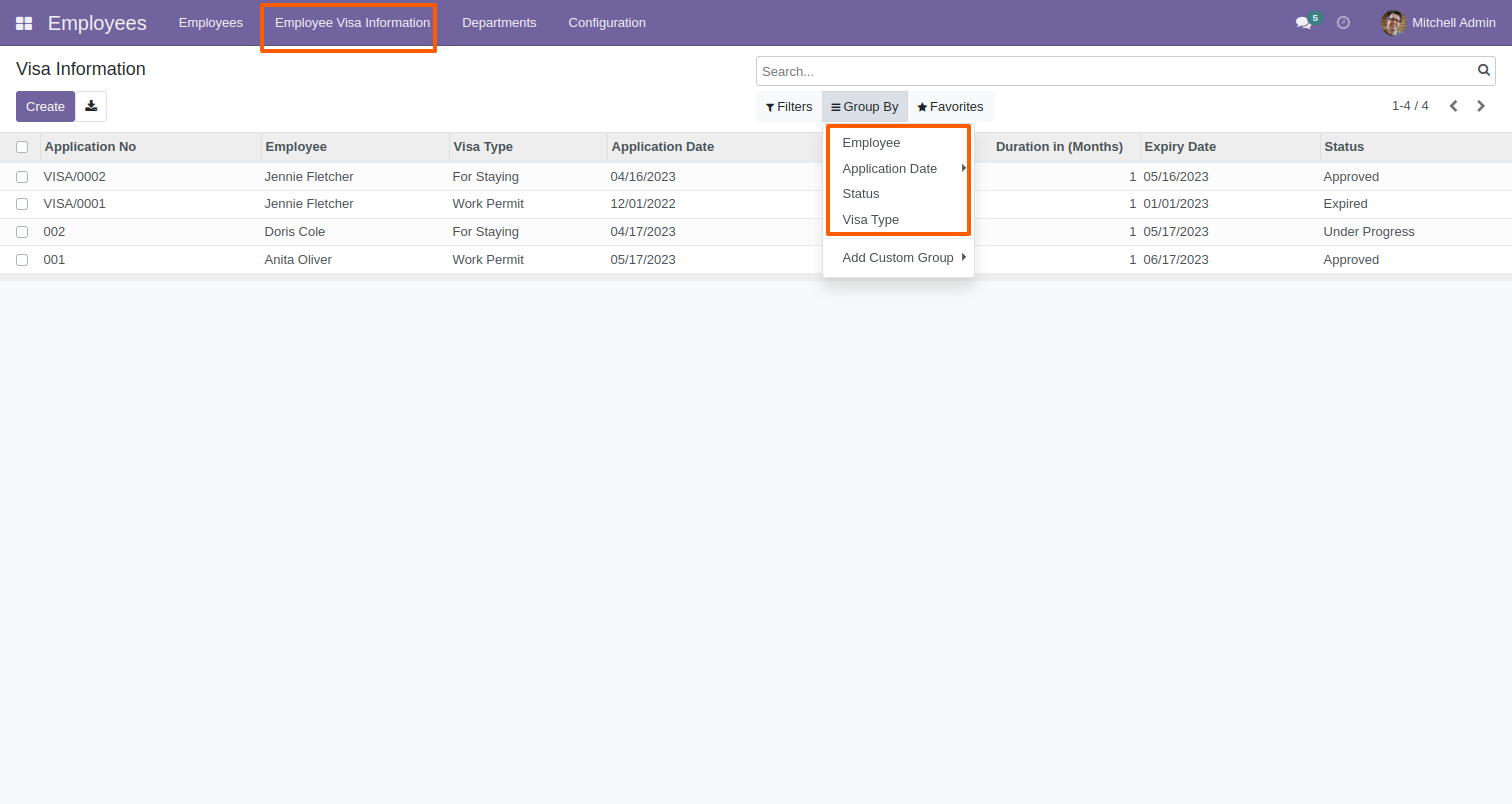Click the 1-4 / 4 pager counter
This screenshot has width=1512, height=804.
[x=1410, y=106]
